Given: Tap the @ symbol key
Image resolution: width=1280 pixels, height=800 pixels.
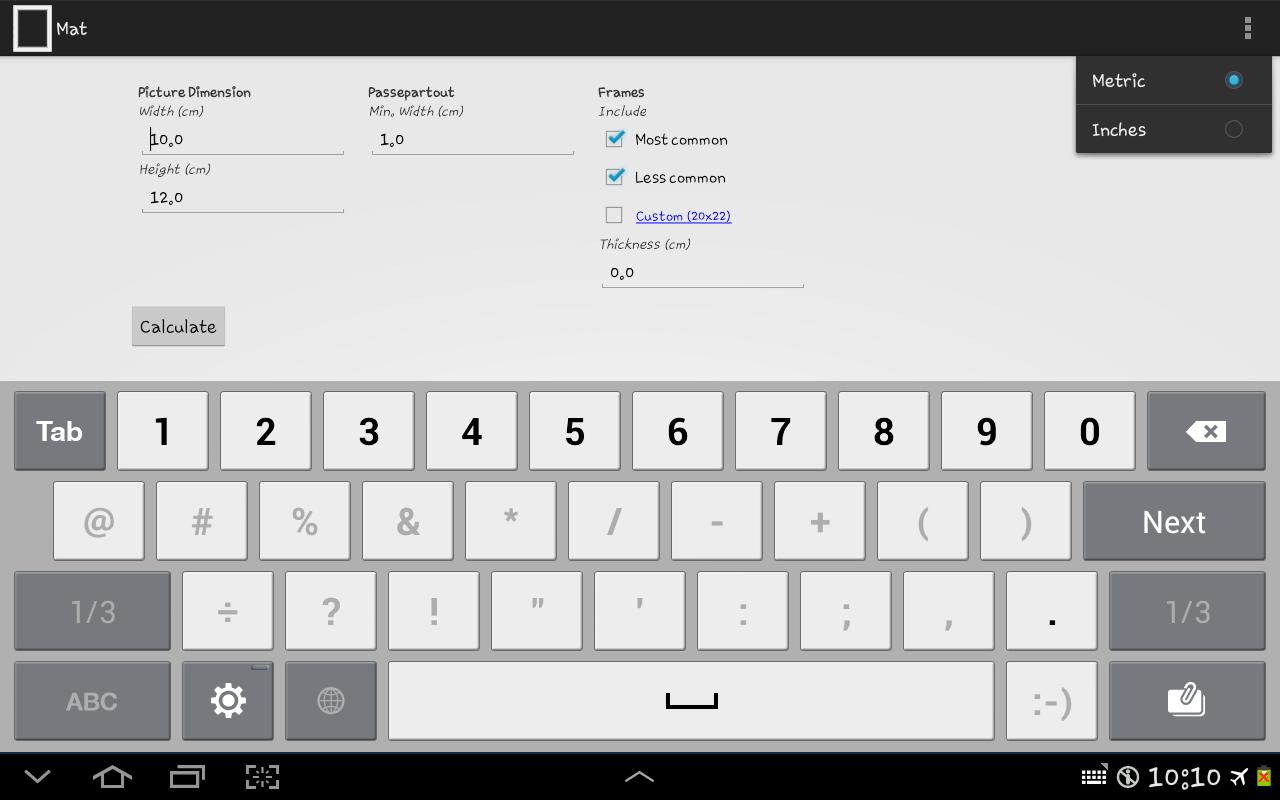Looking at the screenshot, I should click(x=98, y=521).
